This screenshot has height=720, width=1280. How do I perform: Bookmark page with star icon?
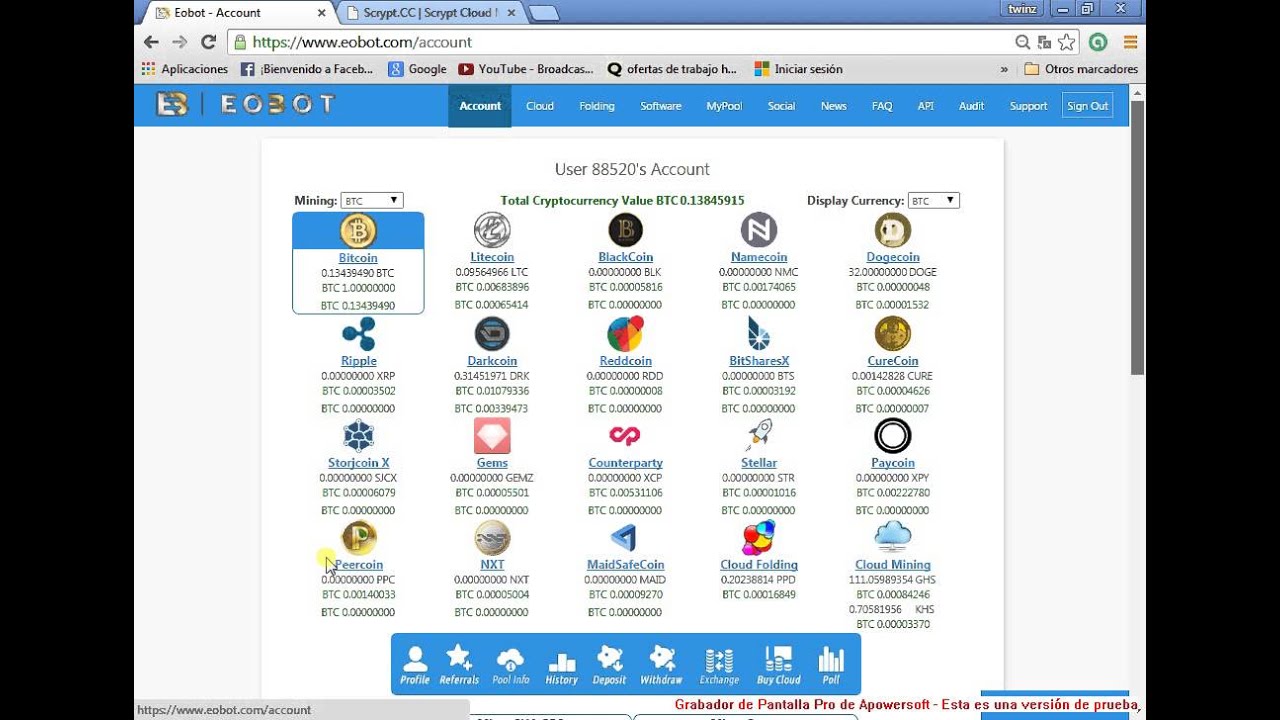point(1067,42)
